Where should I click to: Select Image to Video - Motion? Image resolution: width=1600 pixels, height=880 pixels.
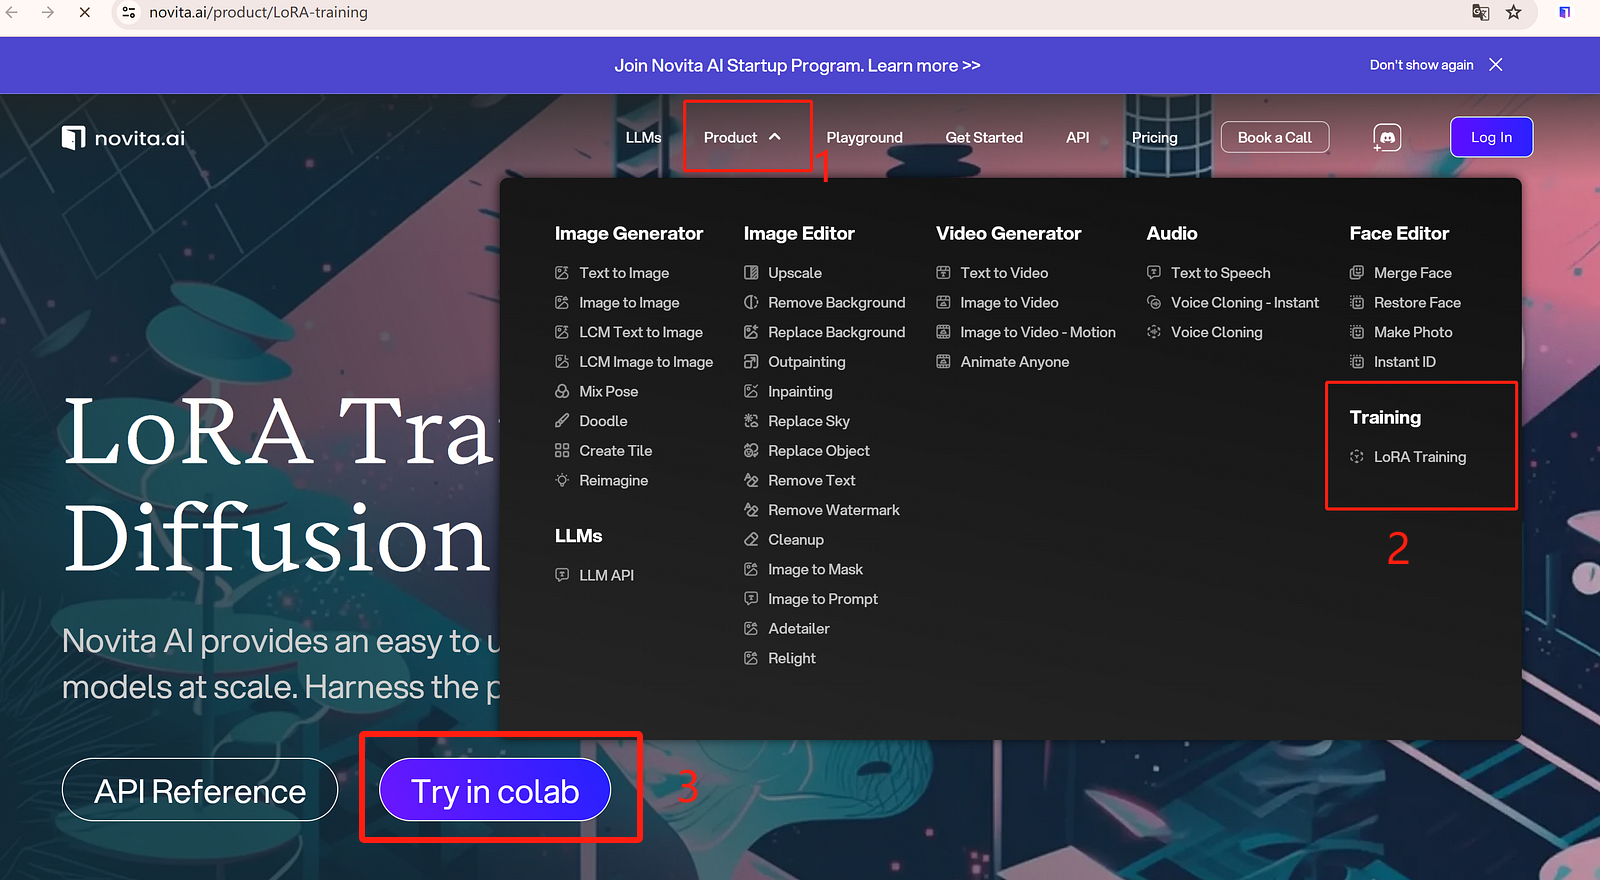coord(1038,332)
